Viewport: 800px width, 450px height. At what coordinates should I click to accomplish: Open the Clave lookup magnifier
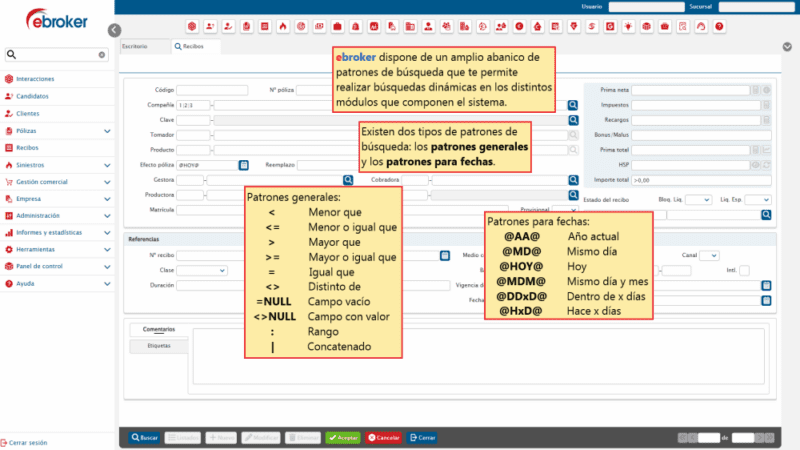tap(573, 120)
